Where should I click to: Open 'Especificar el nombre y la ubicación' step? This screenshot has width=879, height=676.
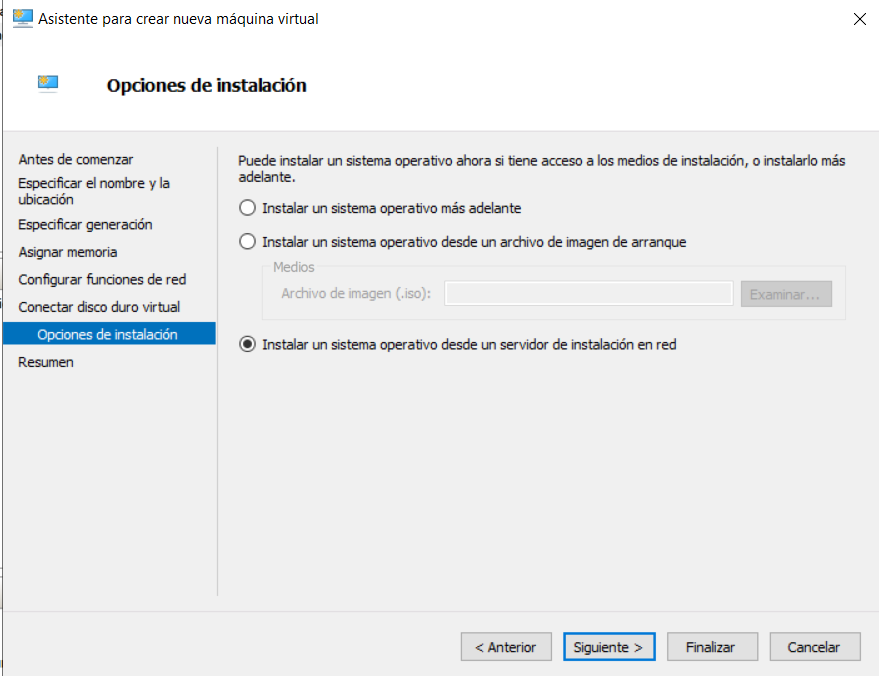(94, 191)
